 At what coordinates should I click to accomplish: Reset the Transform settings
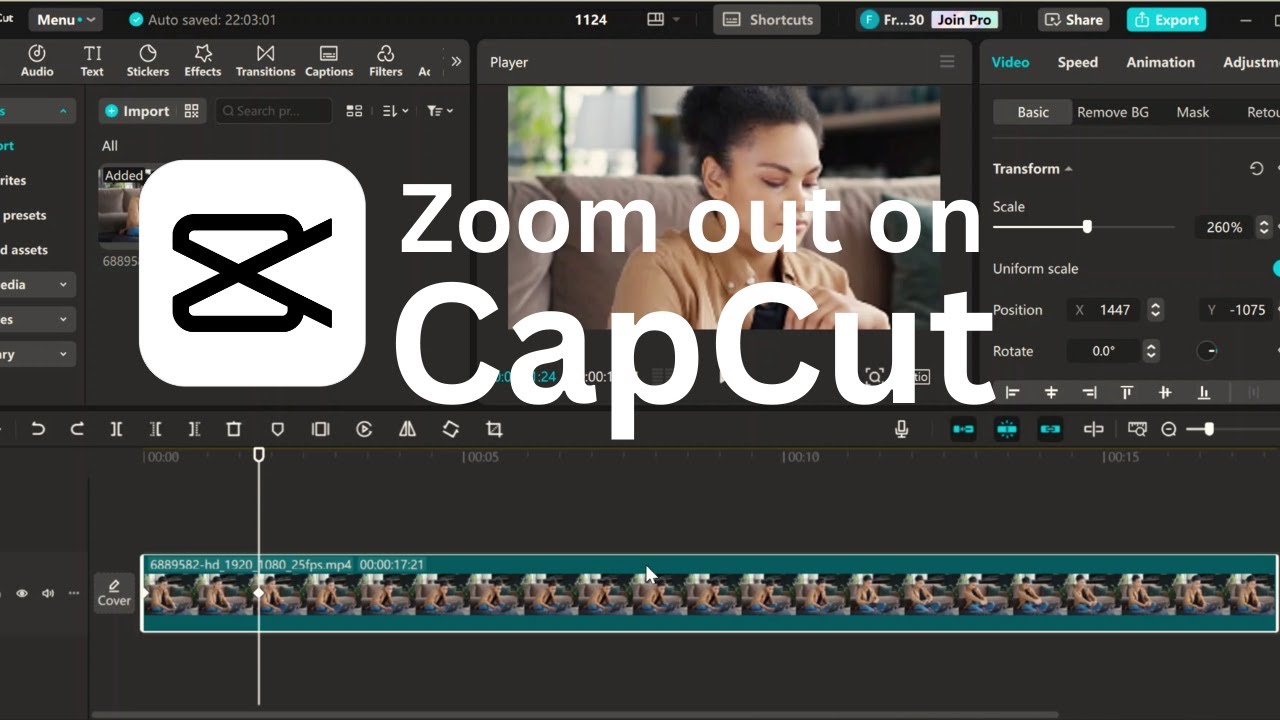(1257, 169)
